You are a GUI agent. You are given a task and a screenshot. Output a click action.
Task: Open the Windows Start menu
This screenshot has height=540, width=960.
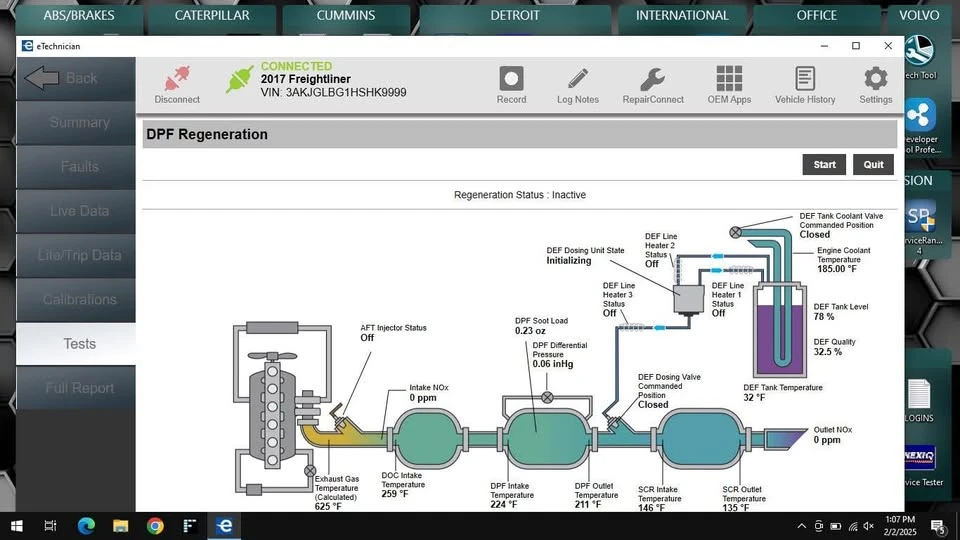pos(17,526)
